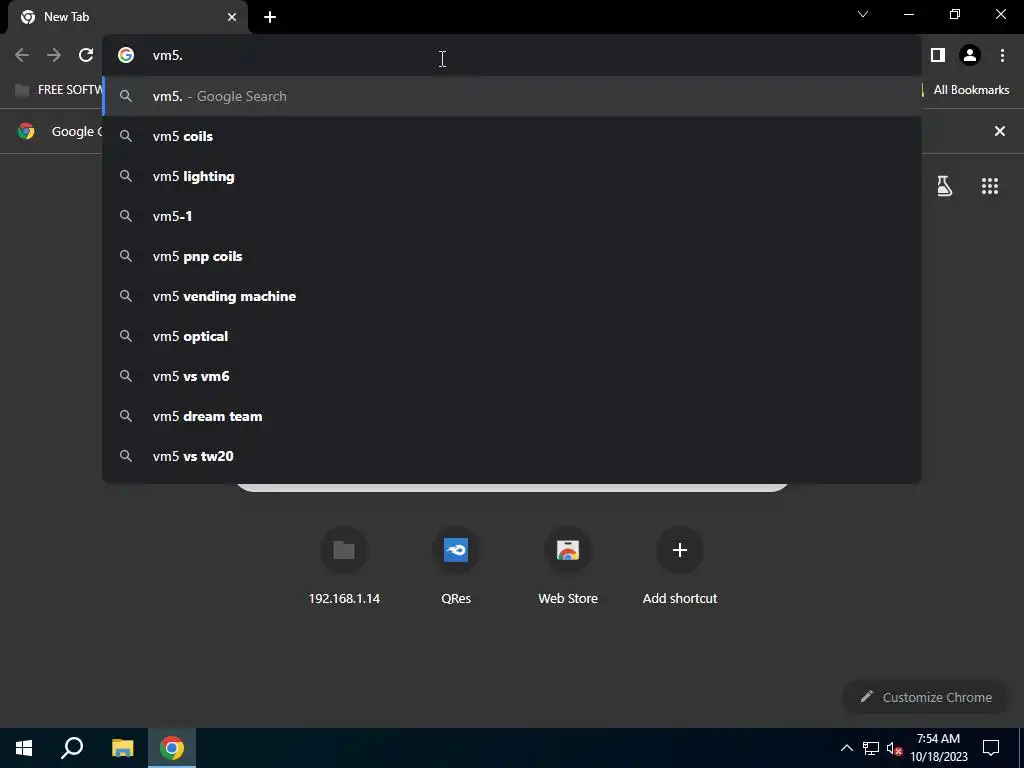Close the New Tab tab
Screen dimensions: 1024x768
[x=232, y=17]
